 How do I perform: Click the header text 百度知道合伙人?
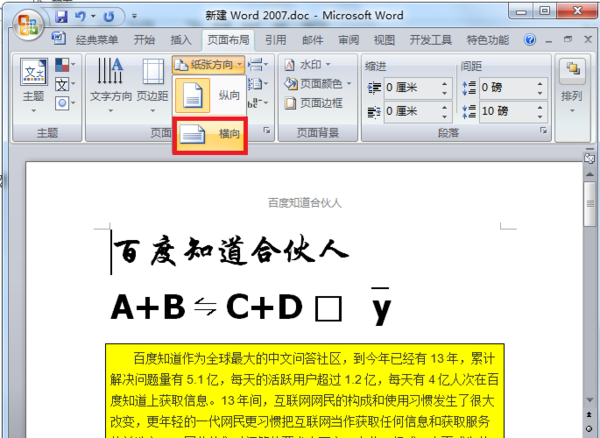tap(305, 203)
